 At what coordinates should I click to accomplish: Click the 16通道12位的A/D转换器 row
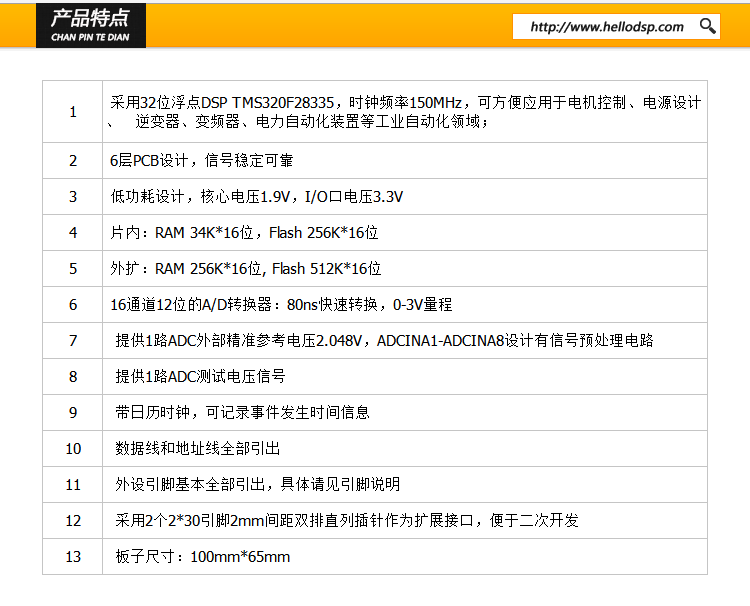(281, 305)
